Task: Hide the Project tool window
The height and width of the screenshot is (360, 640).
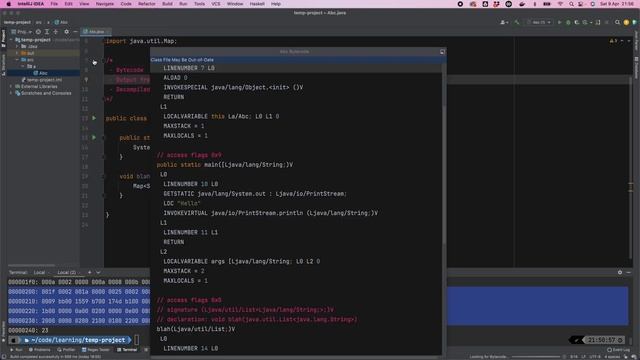Action: point(75,31)
